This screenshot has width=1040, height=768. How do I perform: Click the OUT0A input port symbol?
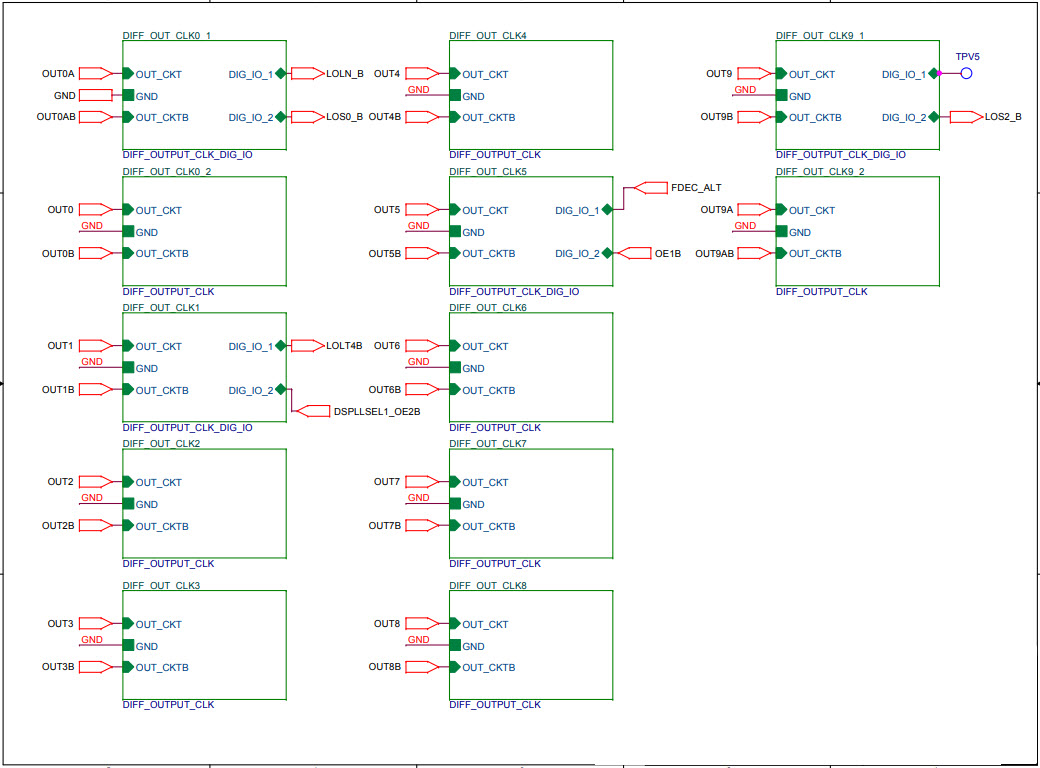(95, 73)
